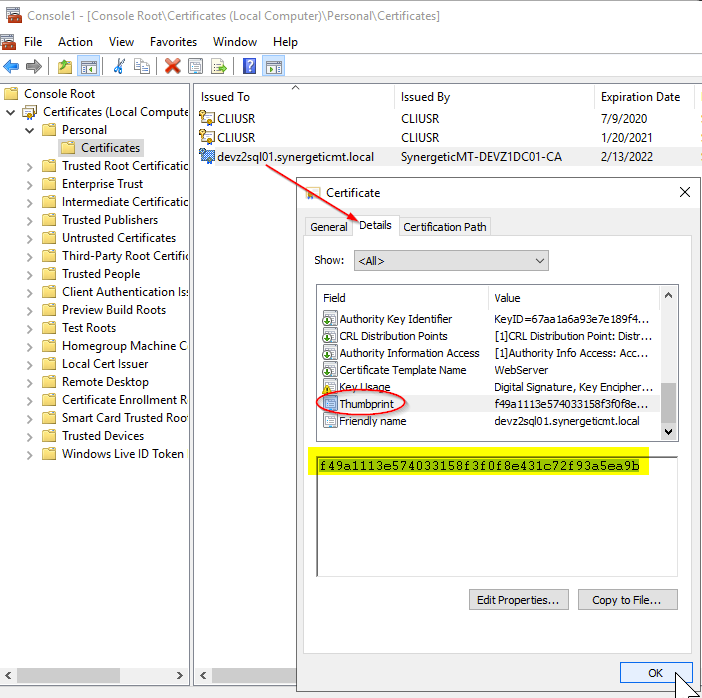Sort by the Expiration Date column header
This screenshot has height=698, width=702.
tap(644, 97)
